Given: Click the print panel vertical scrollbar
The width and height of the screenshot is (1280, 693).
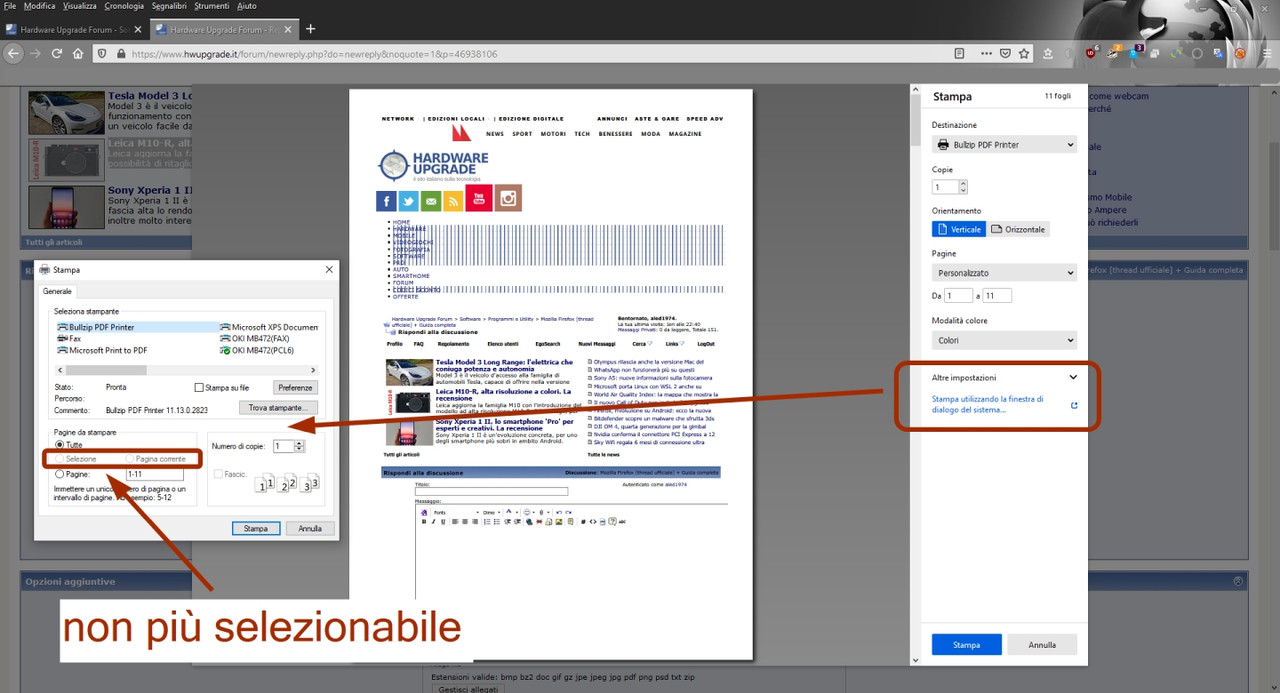Looking at the screenshot, I should [916, 375].
